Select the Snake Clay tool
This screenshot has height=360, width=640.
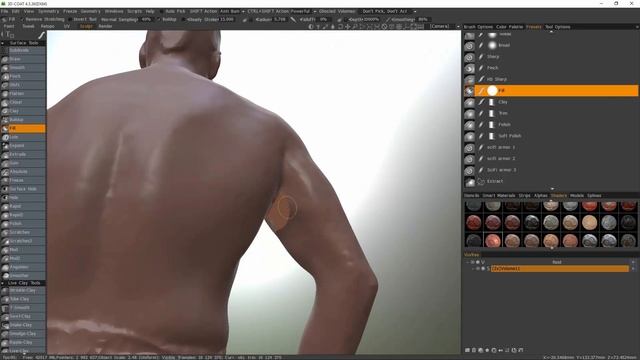click(23, 325)
